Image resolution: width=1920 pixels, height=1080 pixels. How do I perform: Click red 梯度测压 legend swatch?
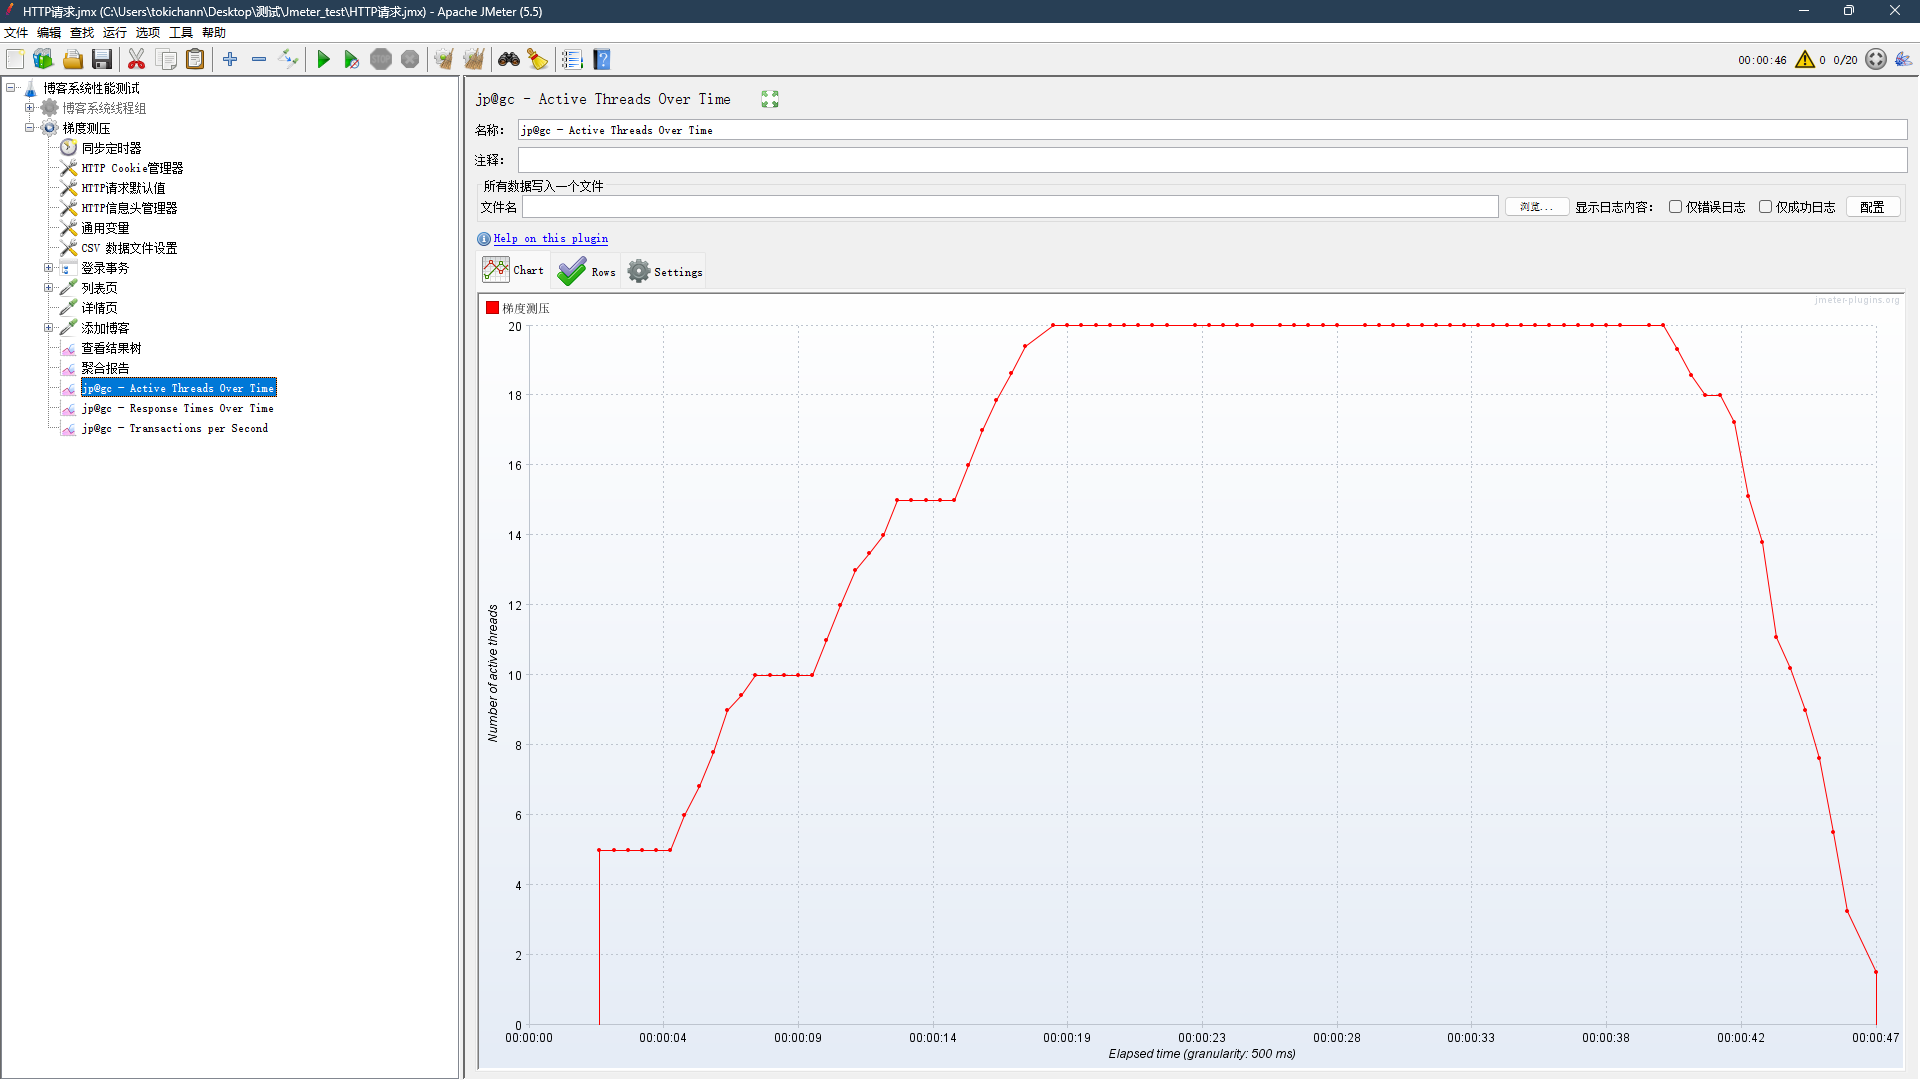[x=492, y=308]
